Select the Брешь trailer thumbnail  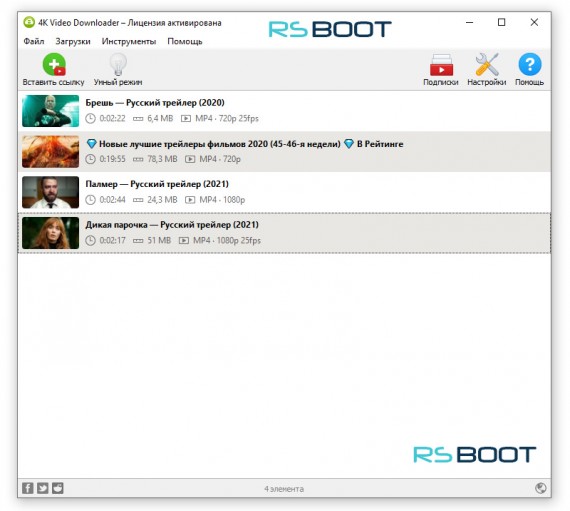51,111
